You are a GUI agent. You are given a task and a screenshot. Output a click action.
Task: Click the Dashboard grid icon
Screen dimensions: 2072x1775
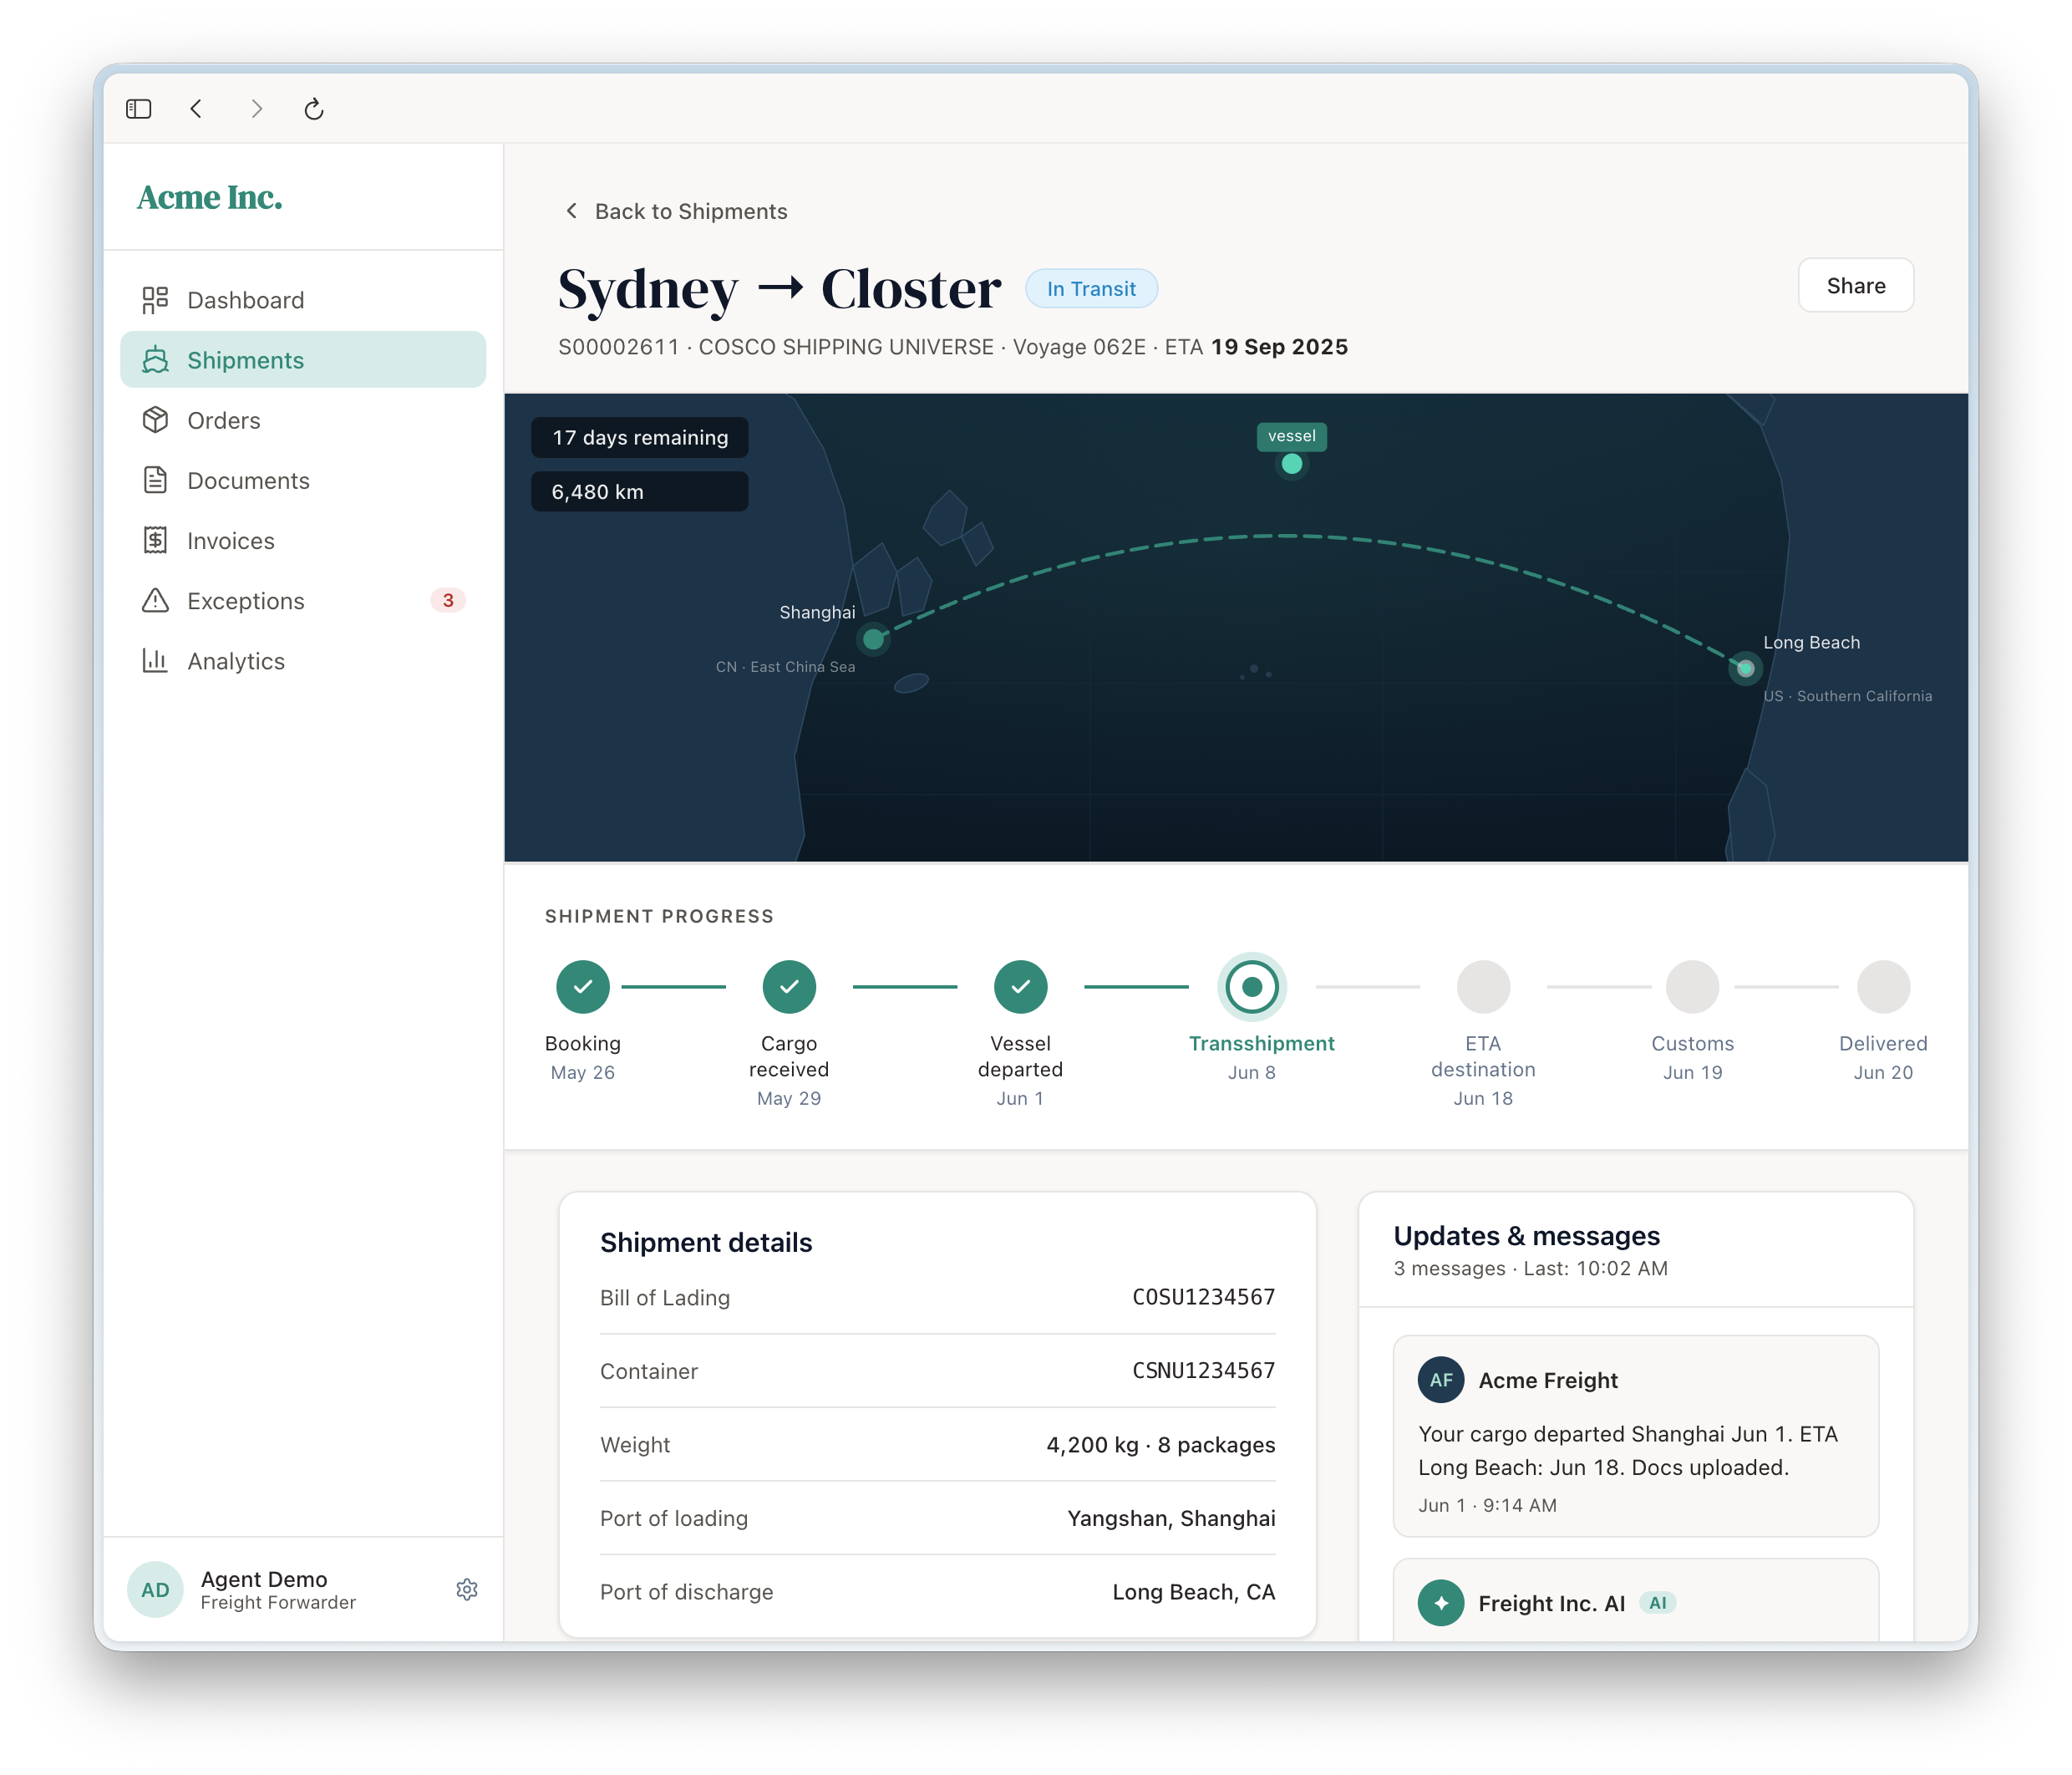pos(155,300)
